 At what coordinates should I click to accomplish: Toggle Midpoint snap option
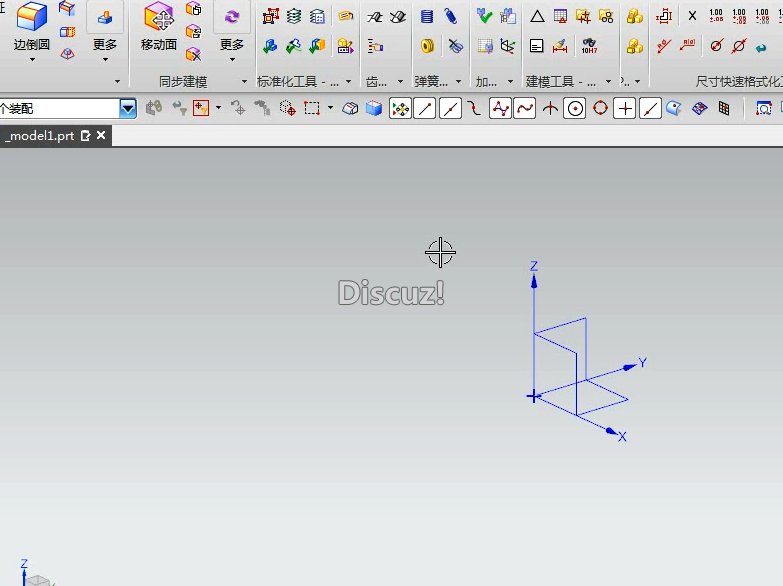450,108
